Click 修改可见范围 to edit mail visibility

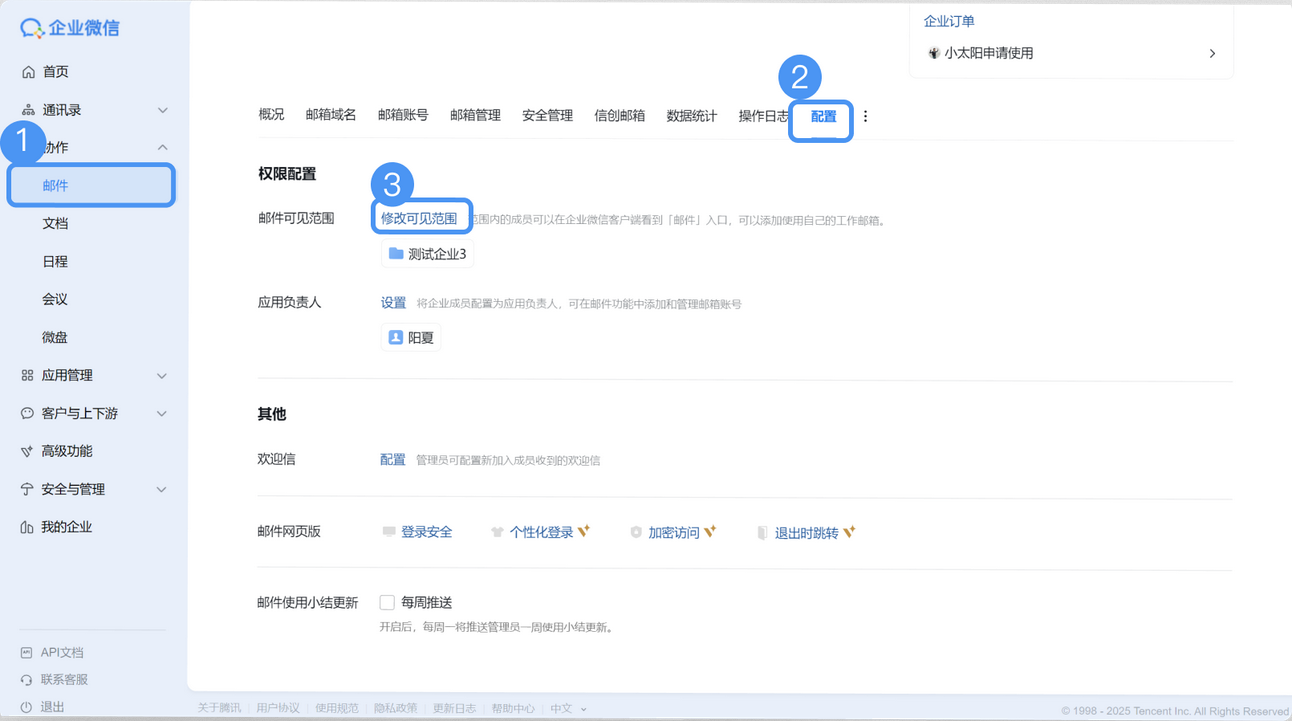pyautogui.click(x=421, y=216)
